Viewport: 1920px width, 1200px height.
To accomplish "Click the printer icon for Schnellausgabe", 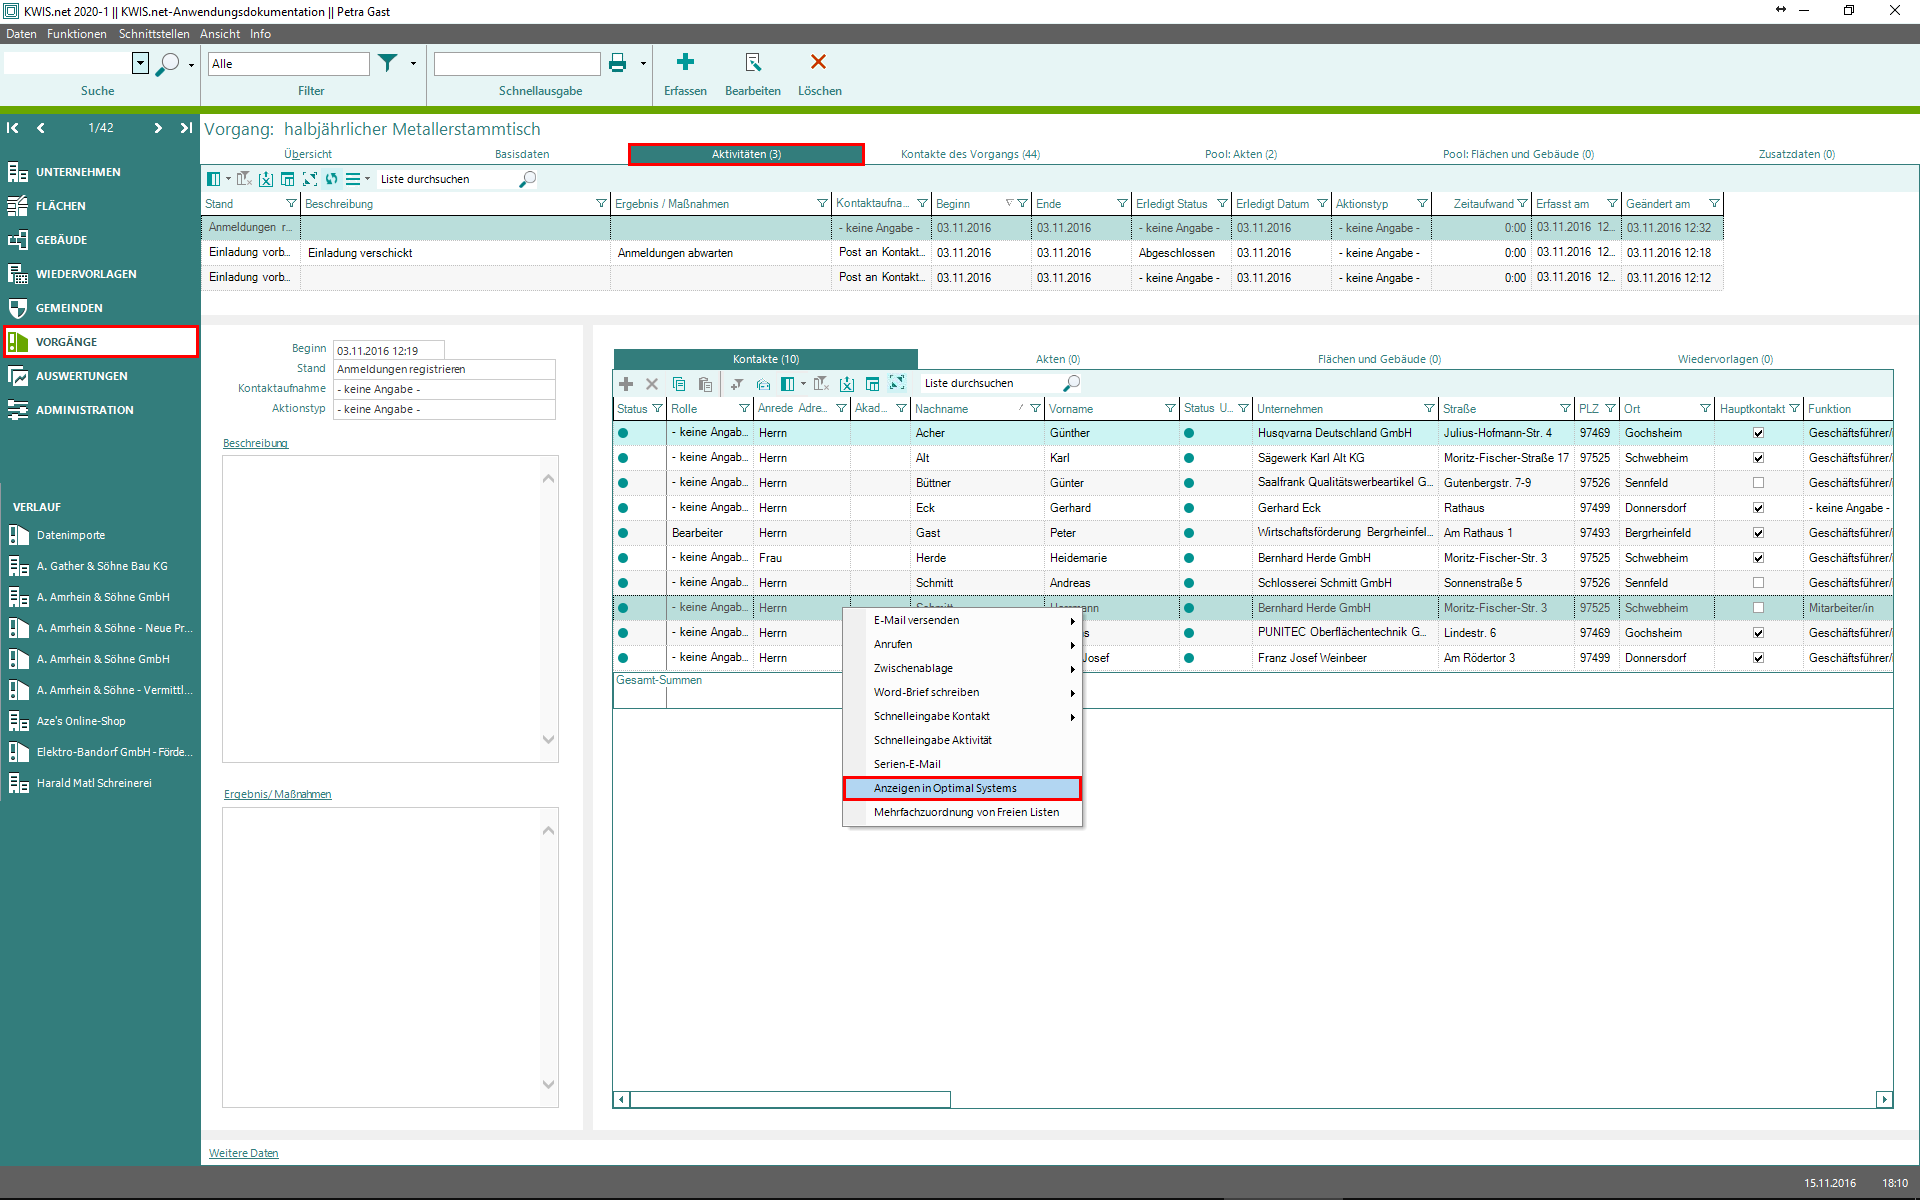I will click(618, 63).
